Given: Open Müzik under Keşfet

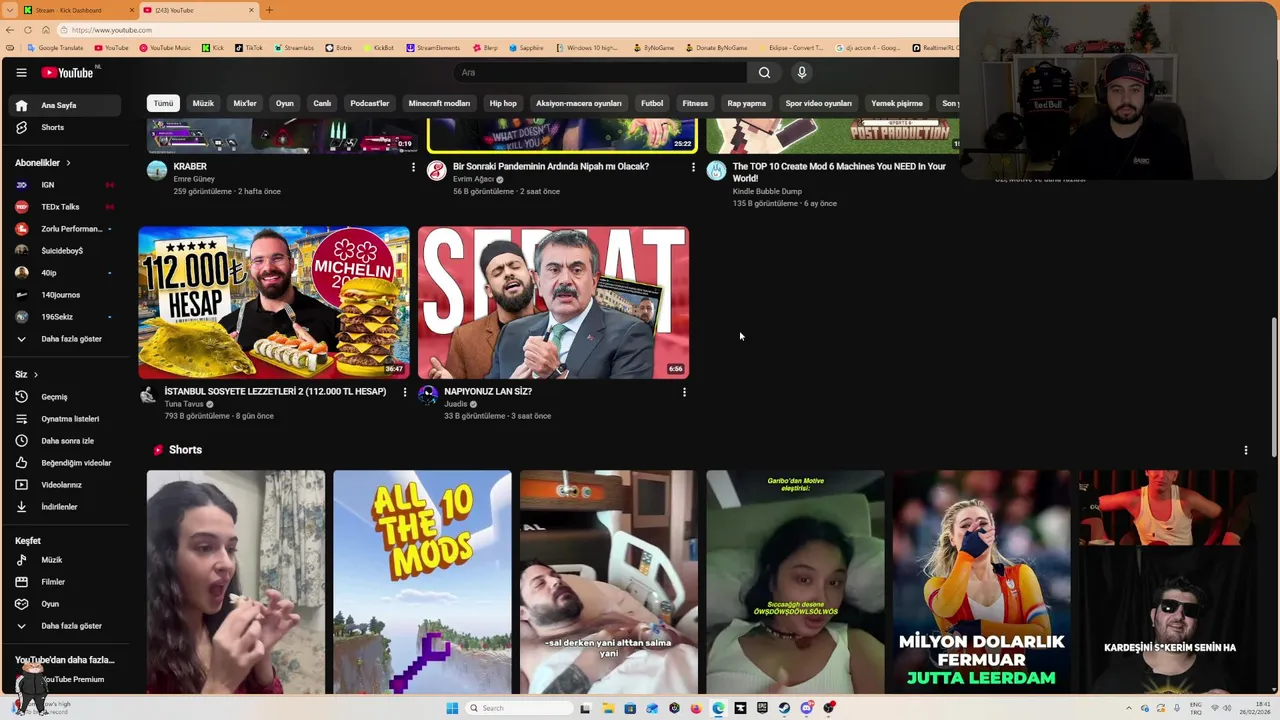Looking at the screenshot, I should [x=64, y=560].
